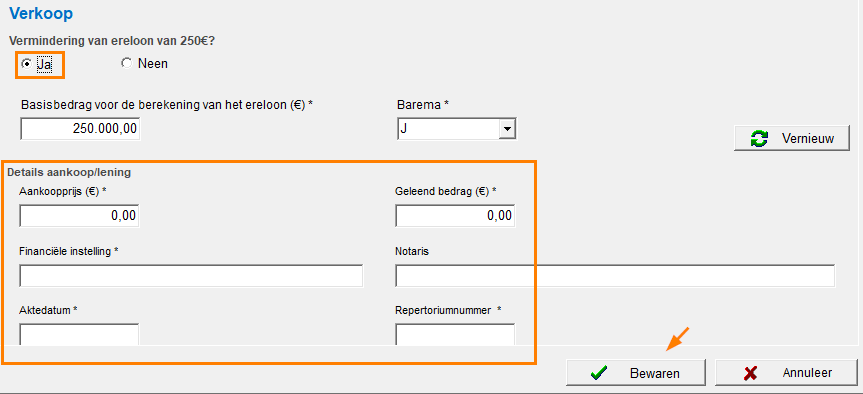The height and width of the screenshot is (394, 863).
Task: Save with the Bewaren button
Action: click(x=636, y=373)
